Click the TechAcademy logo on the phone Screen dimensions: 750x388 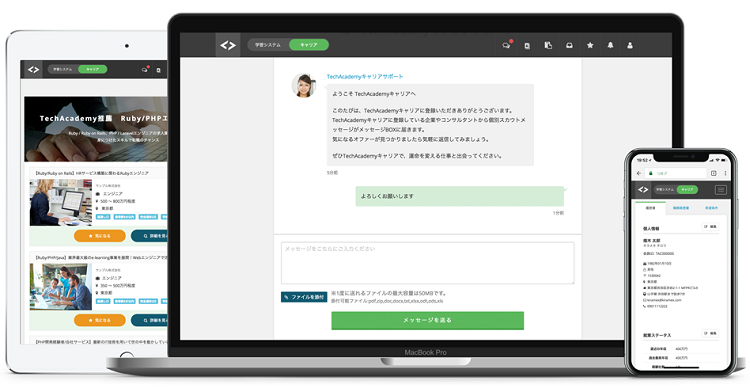643,190
